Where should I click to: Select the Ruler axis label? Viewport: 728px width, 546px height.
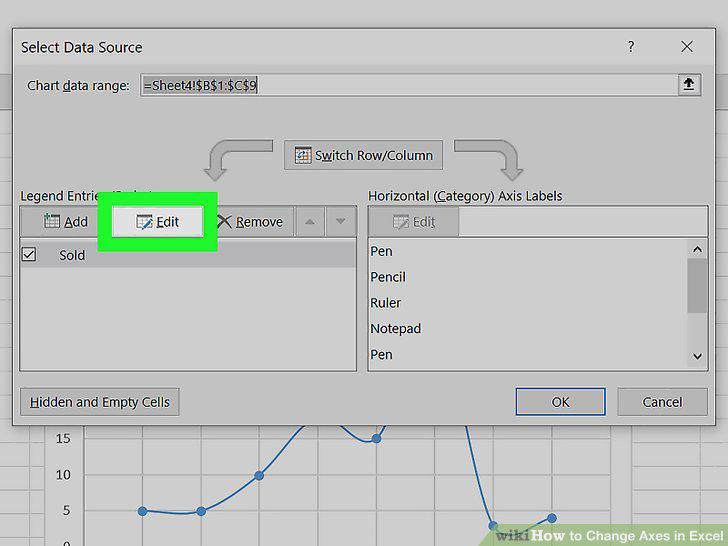(386, 303)
